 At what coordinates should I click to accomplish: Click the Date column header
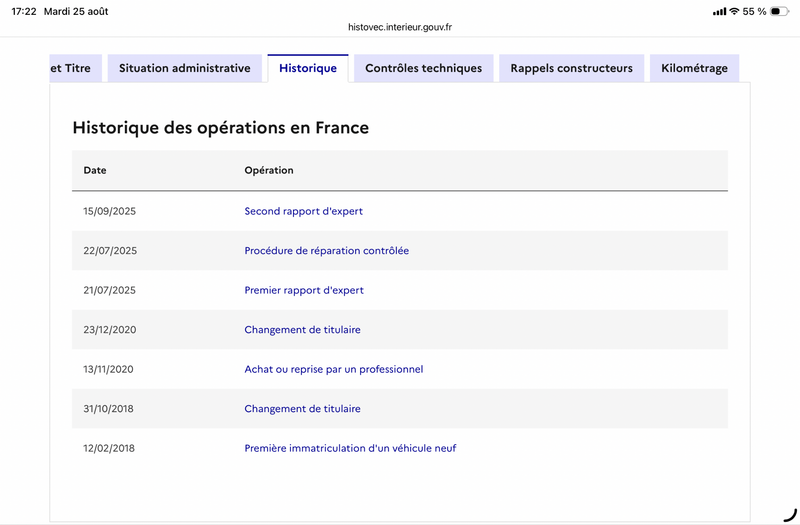[x=95, y=170]
